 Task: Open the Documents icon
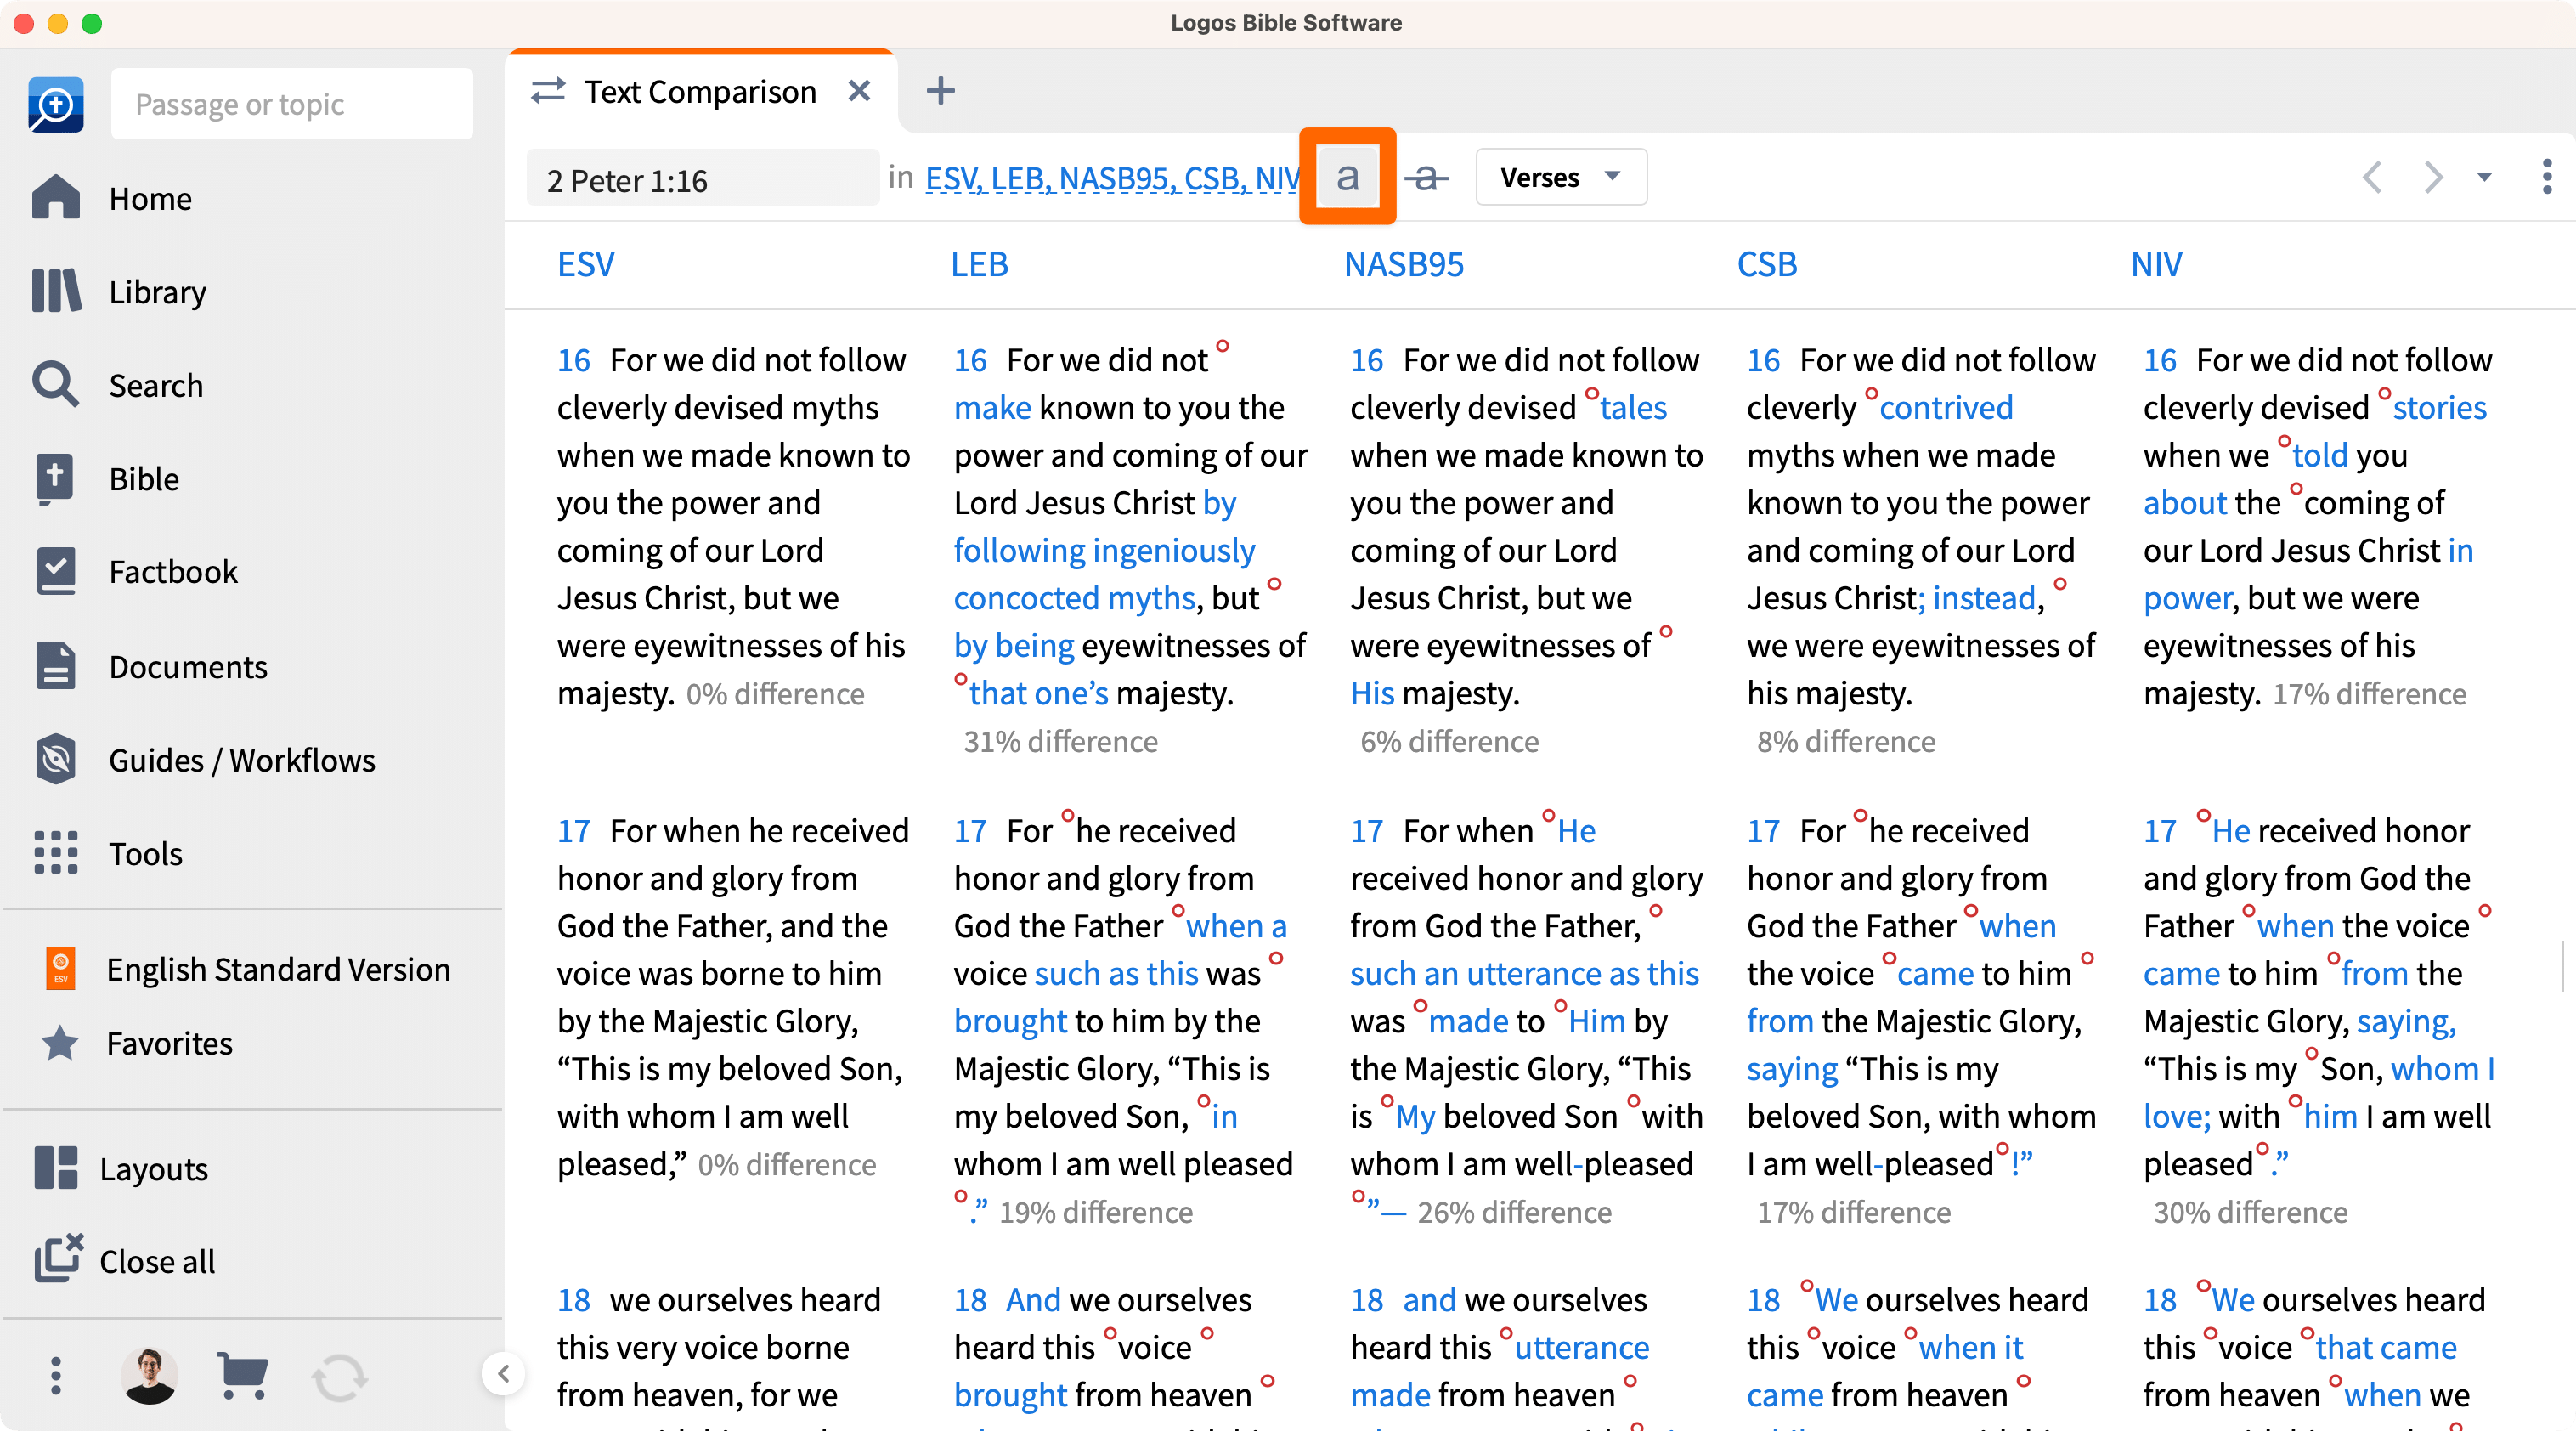click(56, 665)
